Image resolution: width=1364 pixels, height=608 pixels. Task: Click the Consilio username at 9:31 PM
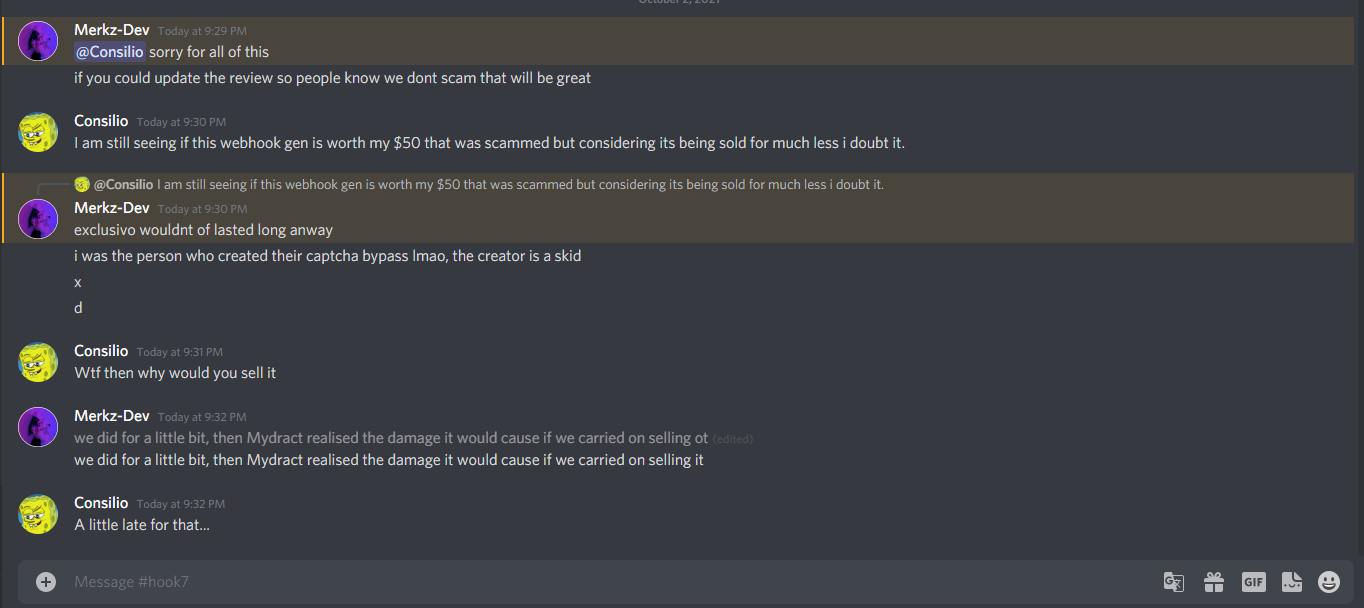tap(101, 351)
